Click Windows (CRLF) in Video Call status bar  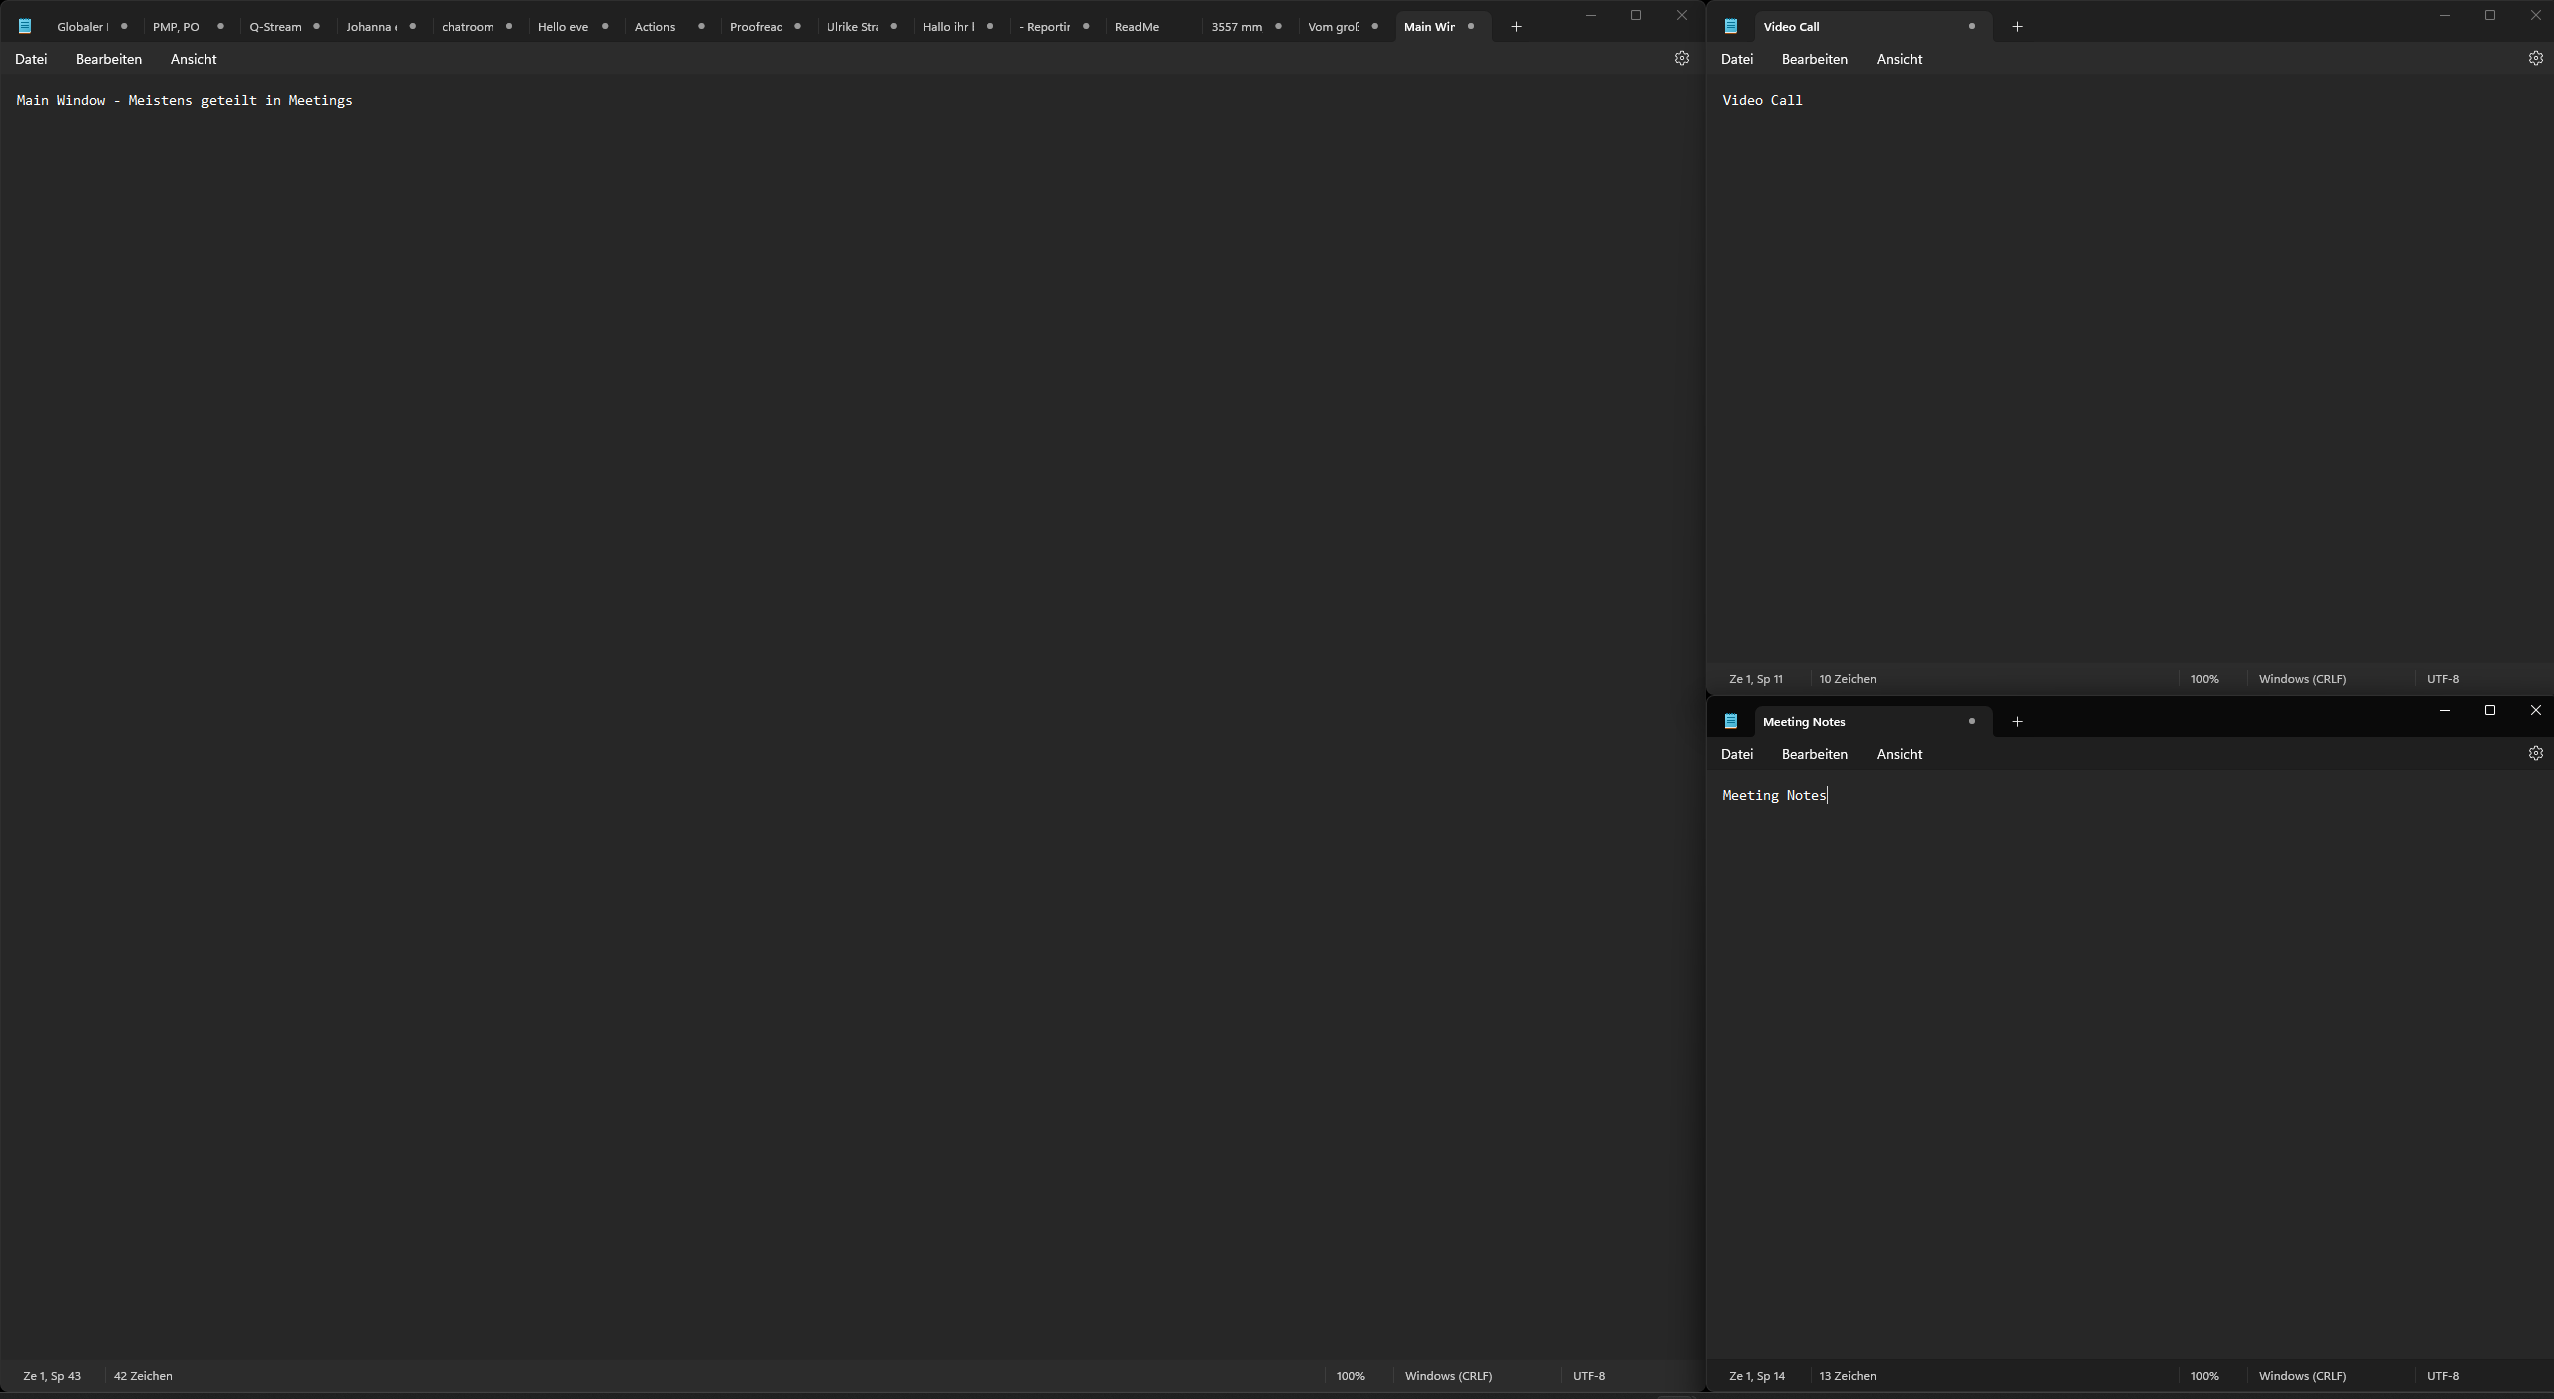2302,679
